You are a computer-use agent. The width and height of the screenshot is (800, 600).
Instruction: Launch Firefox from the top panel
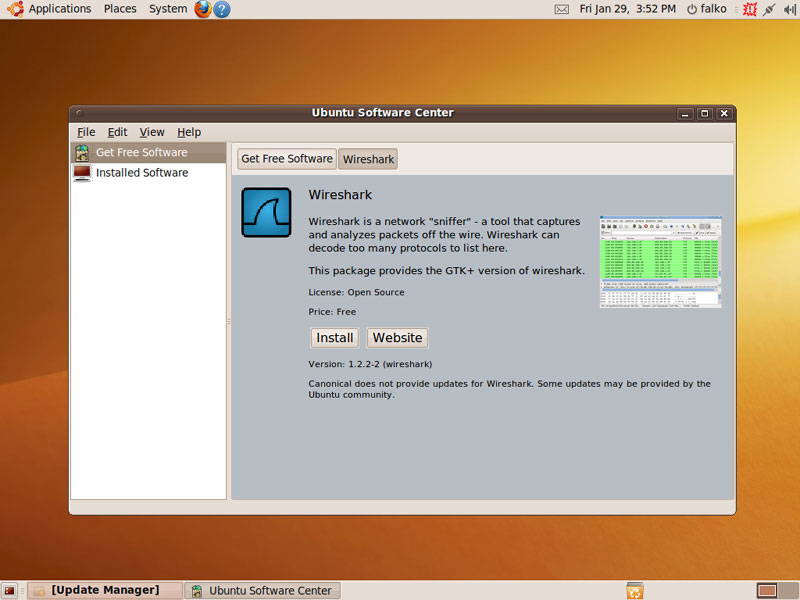(x=203, y=9)
